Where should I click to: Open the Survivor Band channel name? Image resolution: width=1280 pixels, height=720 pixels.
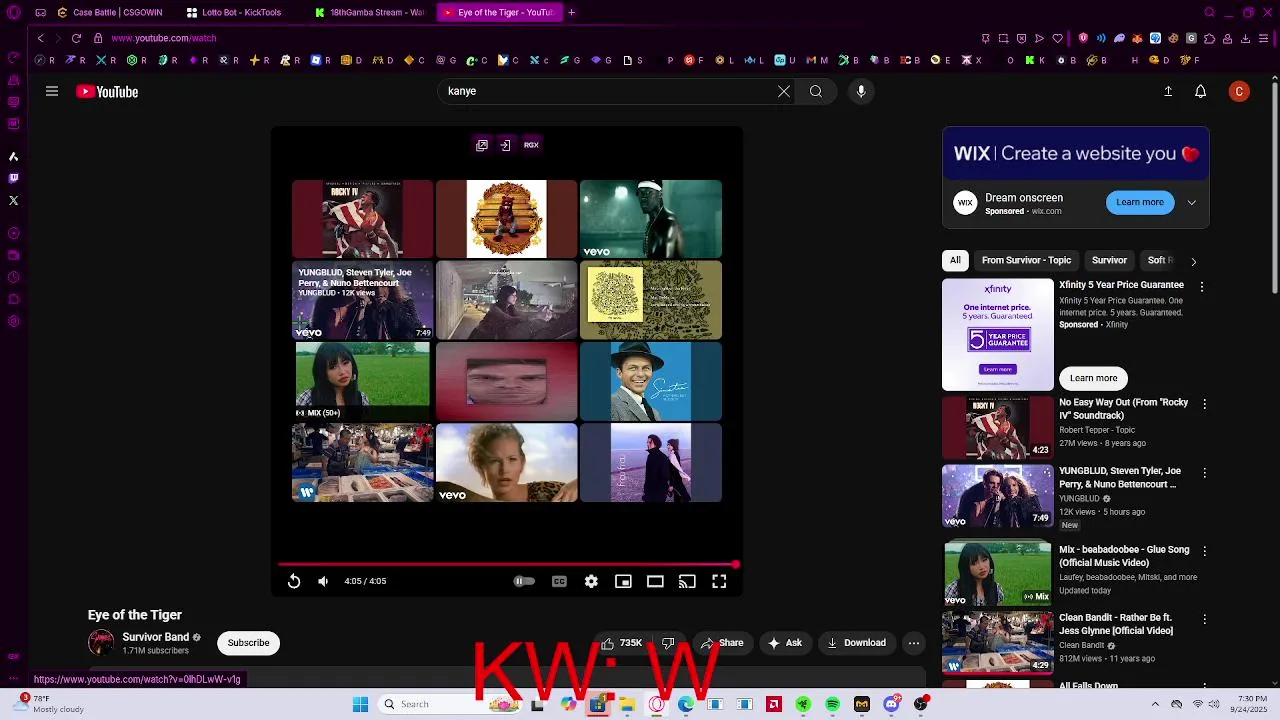[155, 637]
